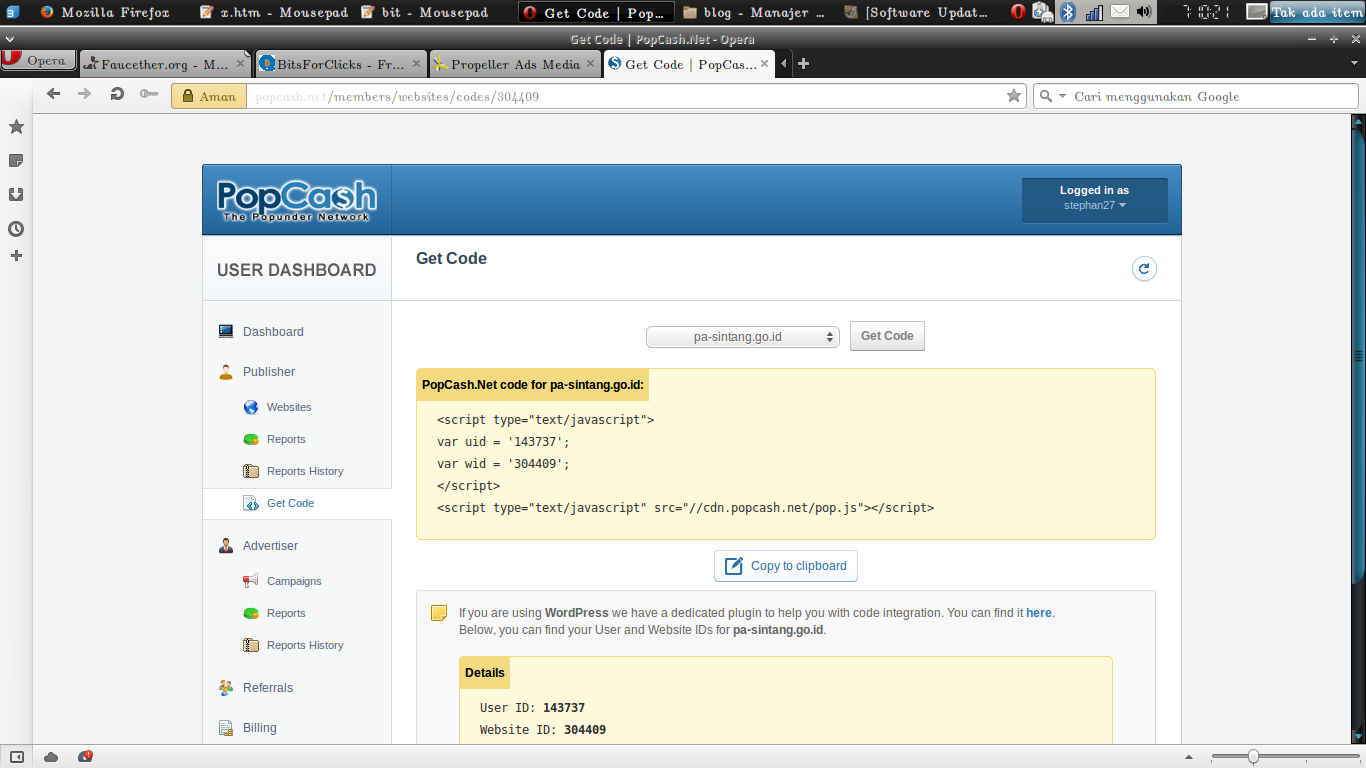Open the mail envelope tray icon
Viewport: 1366px width, 768px height.
[1120, 12]
